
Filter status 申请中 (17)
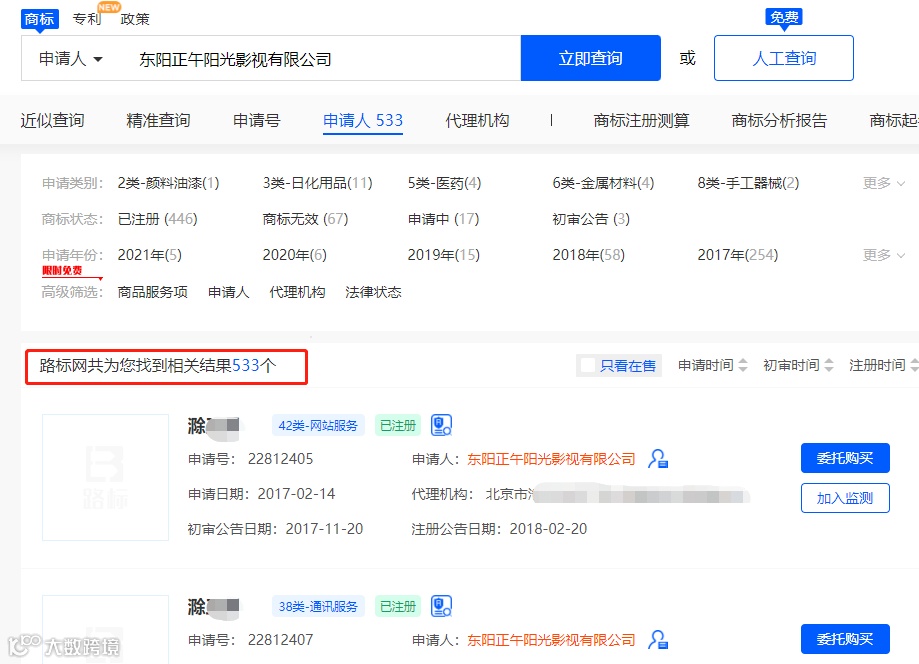444,219
